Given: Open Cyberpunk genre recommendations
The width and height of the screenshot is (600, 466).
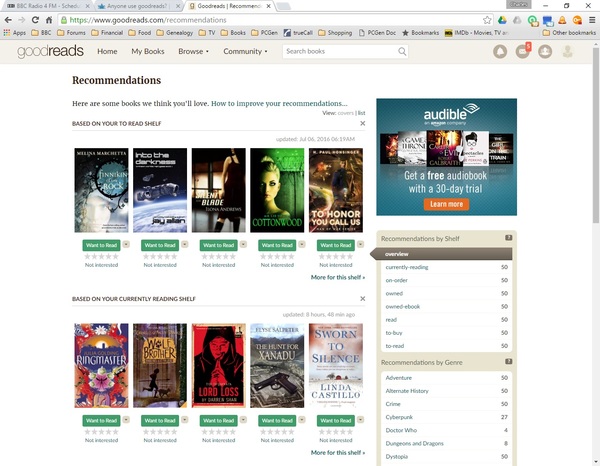Looking at the screenshot, I should 399,417.
